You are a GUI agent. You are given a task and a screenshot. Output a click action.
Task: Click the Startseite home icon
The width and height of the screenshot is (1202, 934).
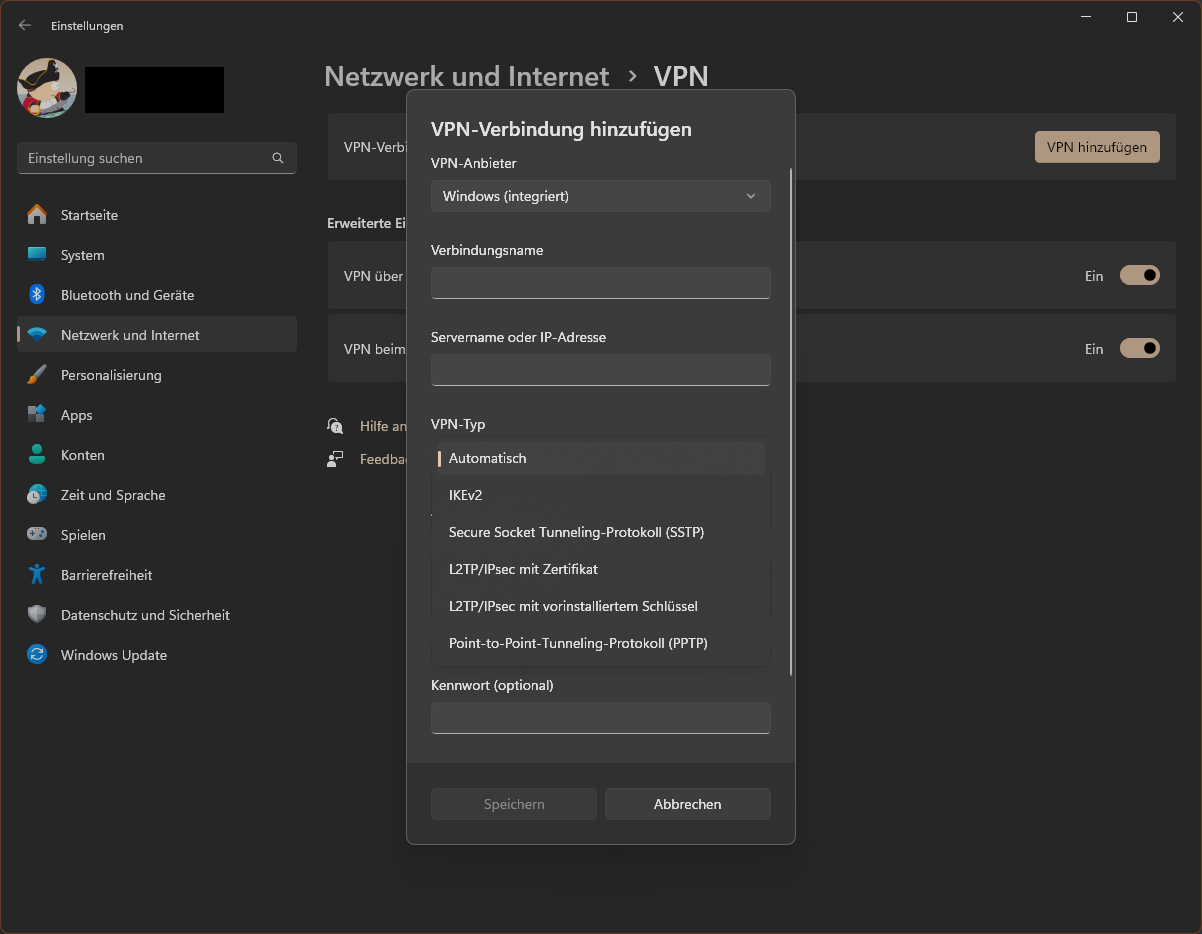(37, 215)
